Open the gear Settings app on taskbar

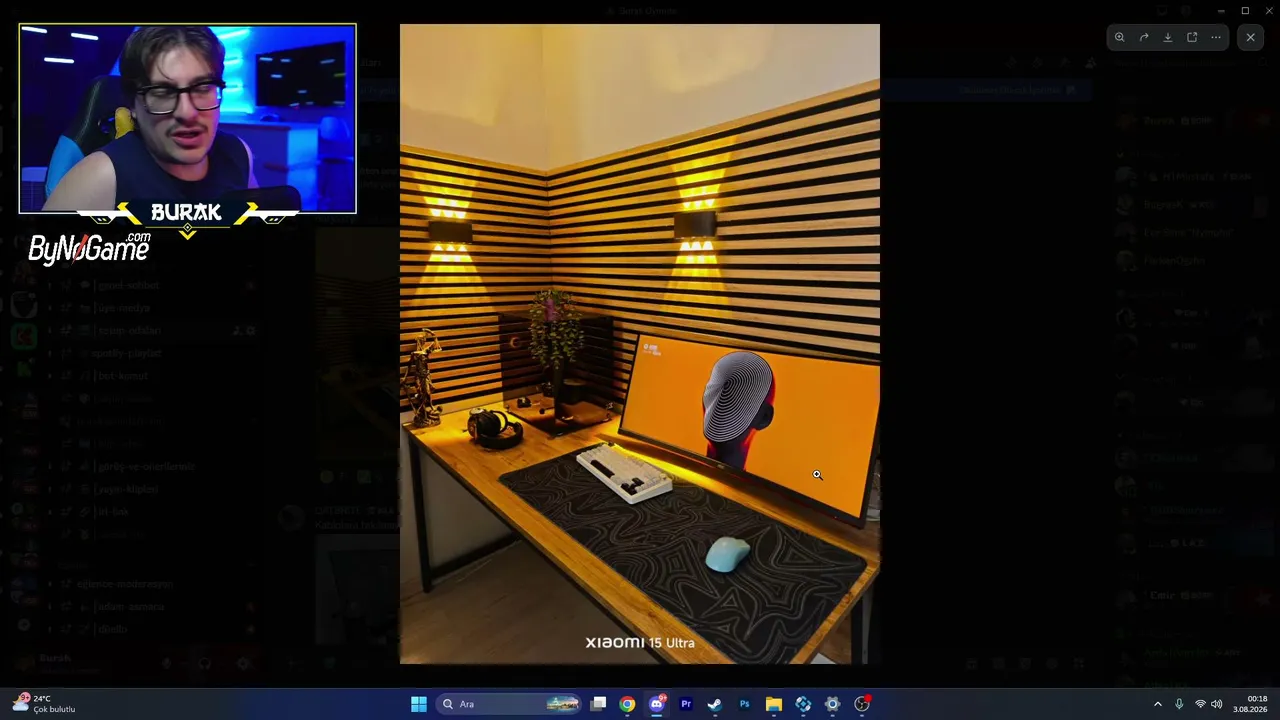coord(832,704)
